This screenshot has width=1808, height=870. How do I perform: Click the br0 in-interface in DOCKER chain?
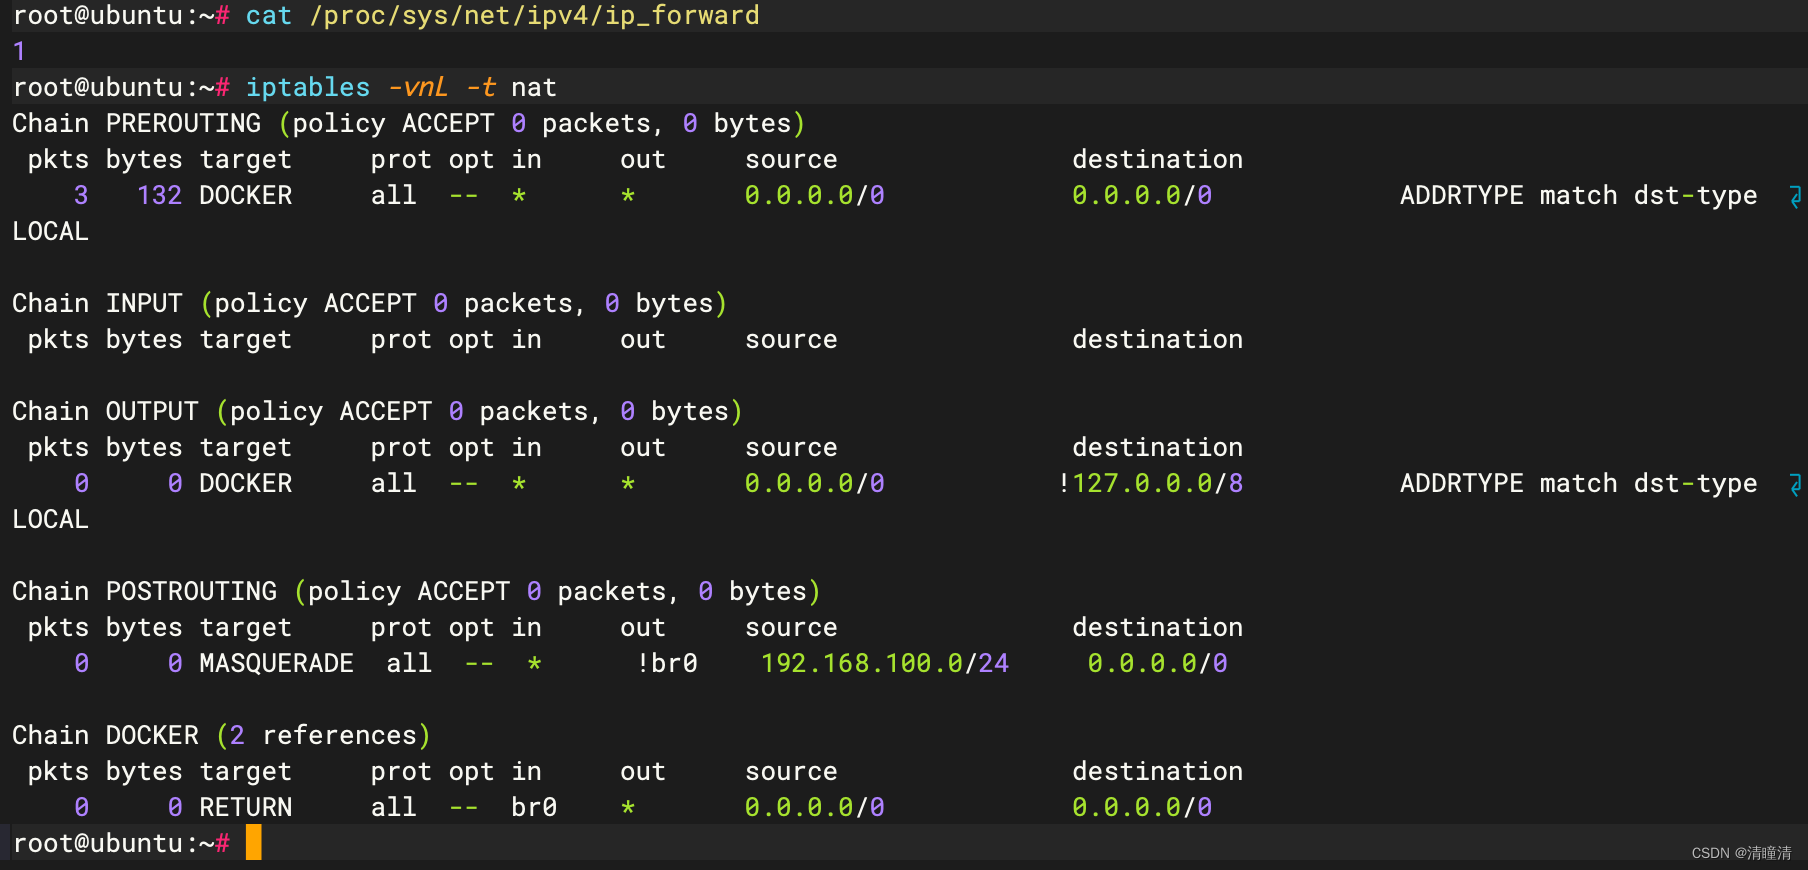[x=534, y=808]
